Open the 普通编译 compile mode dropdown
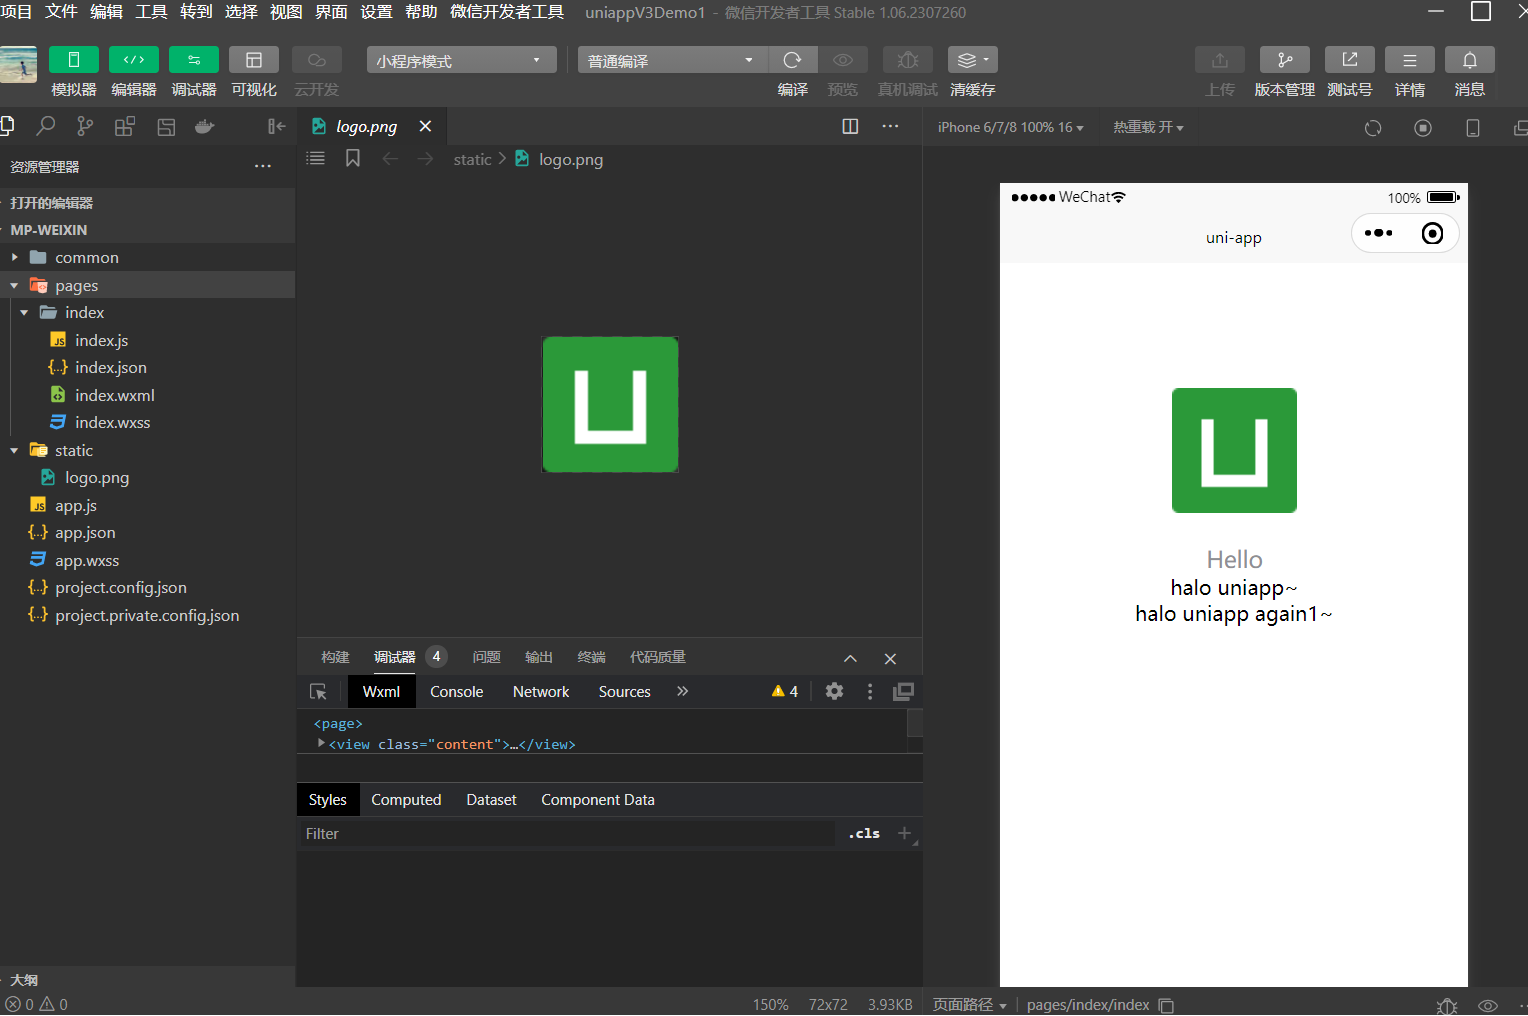The height and width of the screenshot is (1016, 1528). coord(672,60)
